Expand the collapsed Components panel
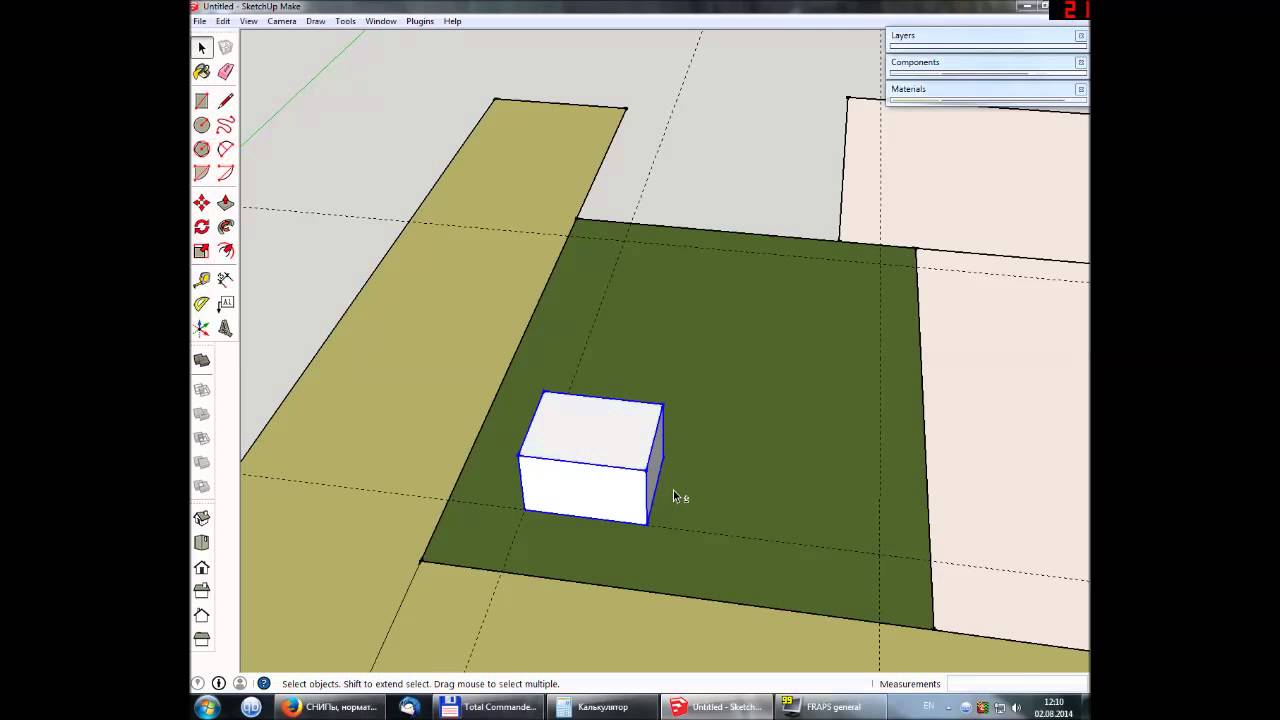The width and height of the screenshot is (1280, 720). (x=980, y=62)
